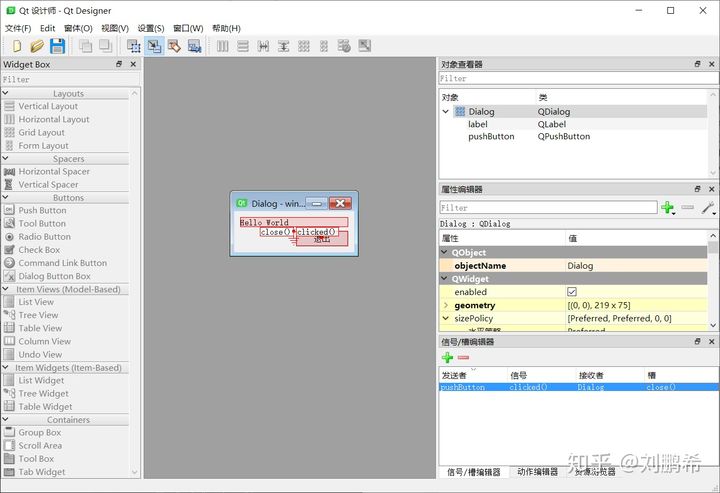Collapse the sizePolicy property row
This screenshot has height=493, width=720.
(445, 318)
